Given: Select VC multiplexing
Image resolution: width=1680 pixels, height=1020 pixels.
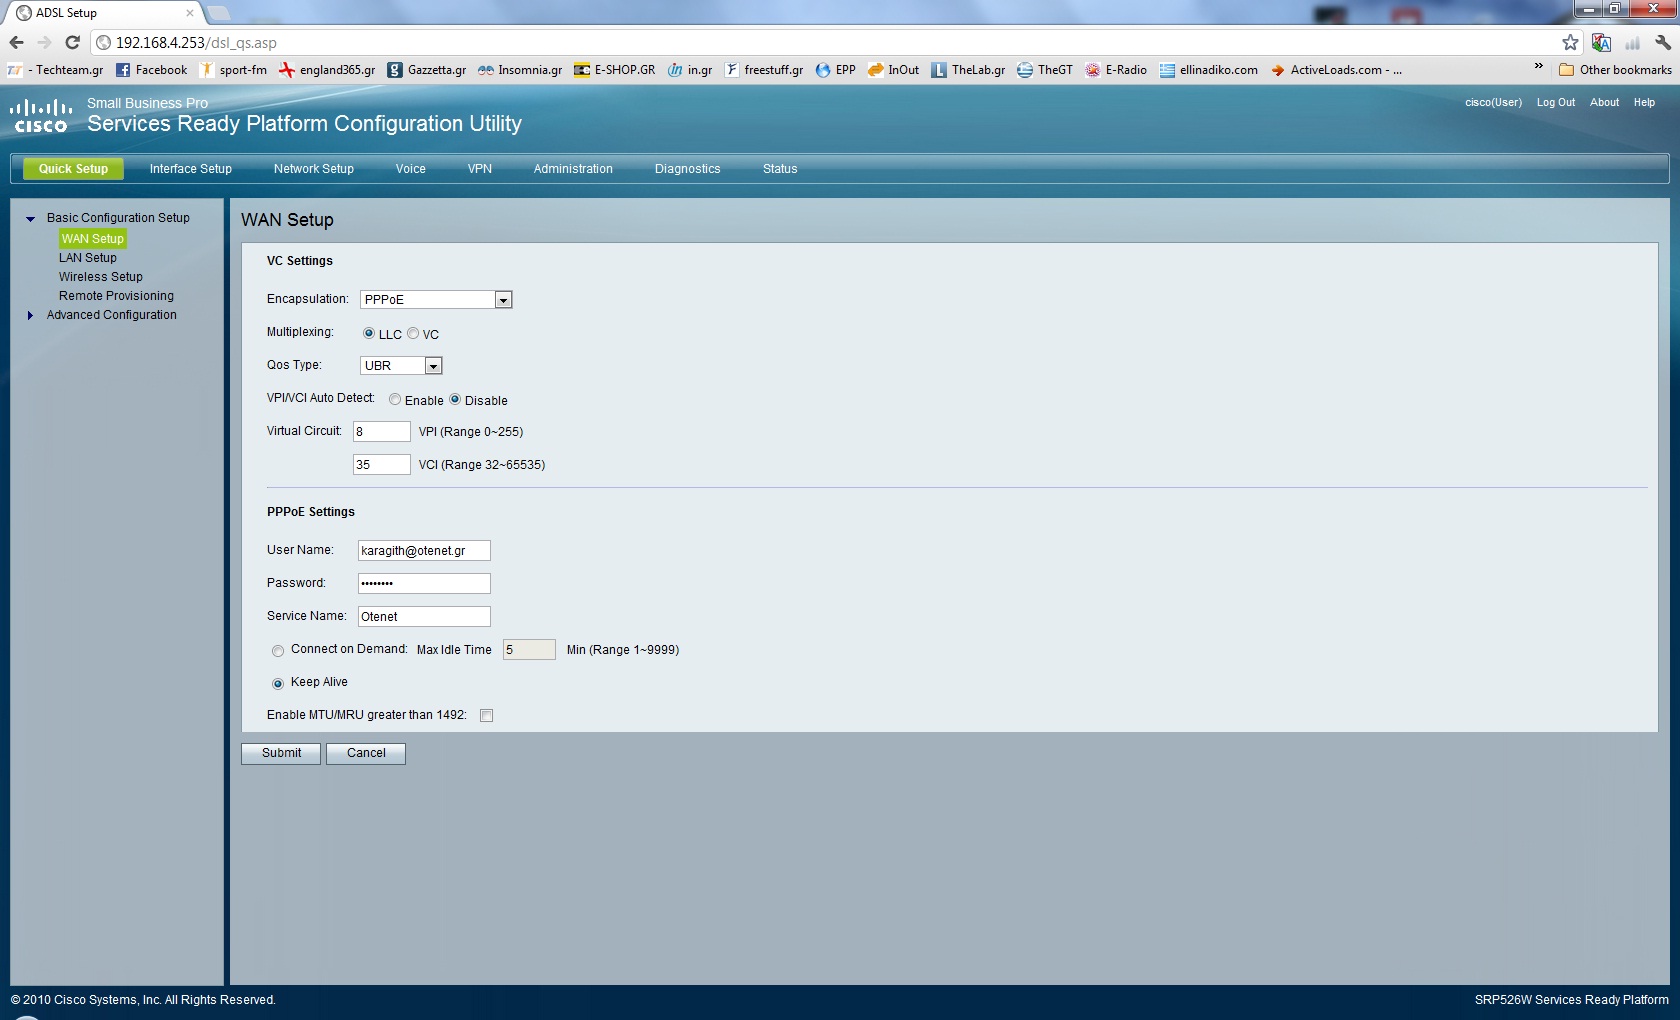Looking at the screenshot, I should click(x=413, y=333).
